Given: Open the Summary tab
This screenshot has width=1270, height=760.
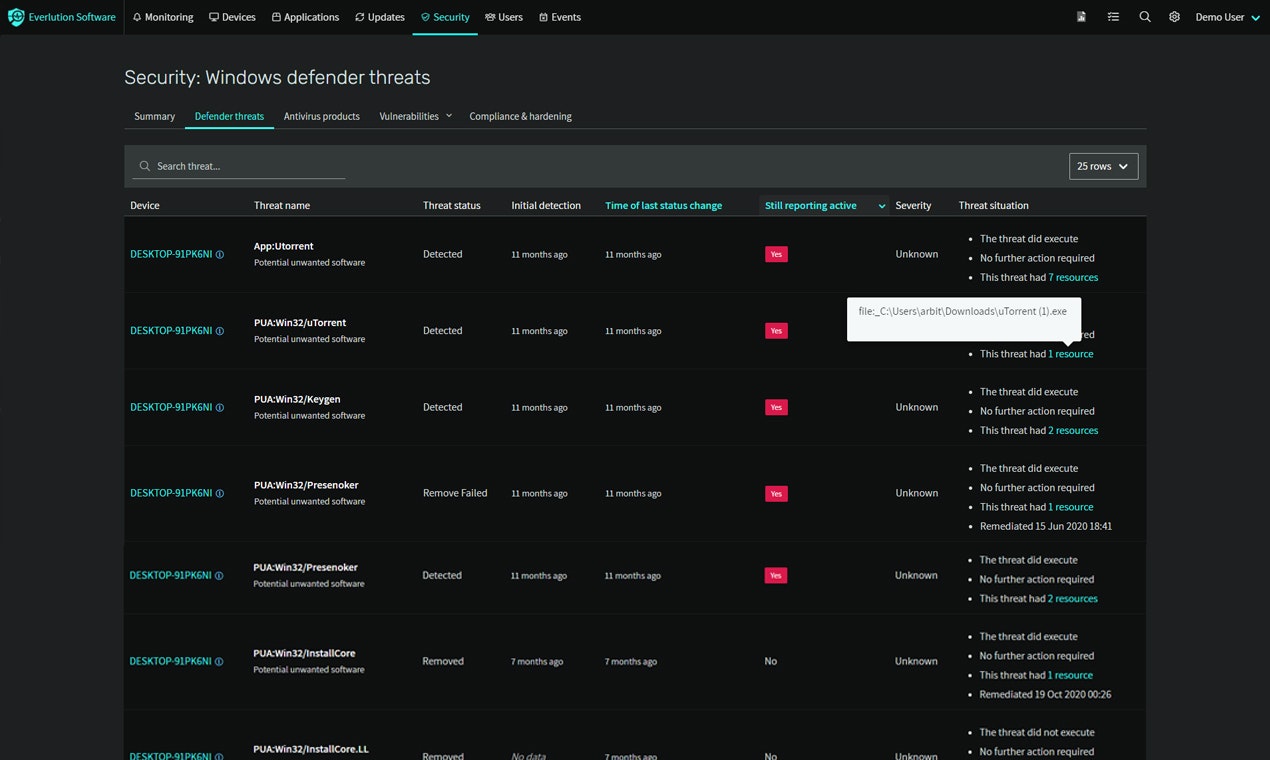Looking at the screenshot, I should pyautogui.click(x=154, y=116).
